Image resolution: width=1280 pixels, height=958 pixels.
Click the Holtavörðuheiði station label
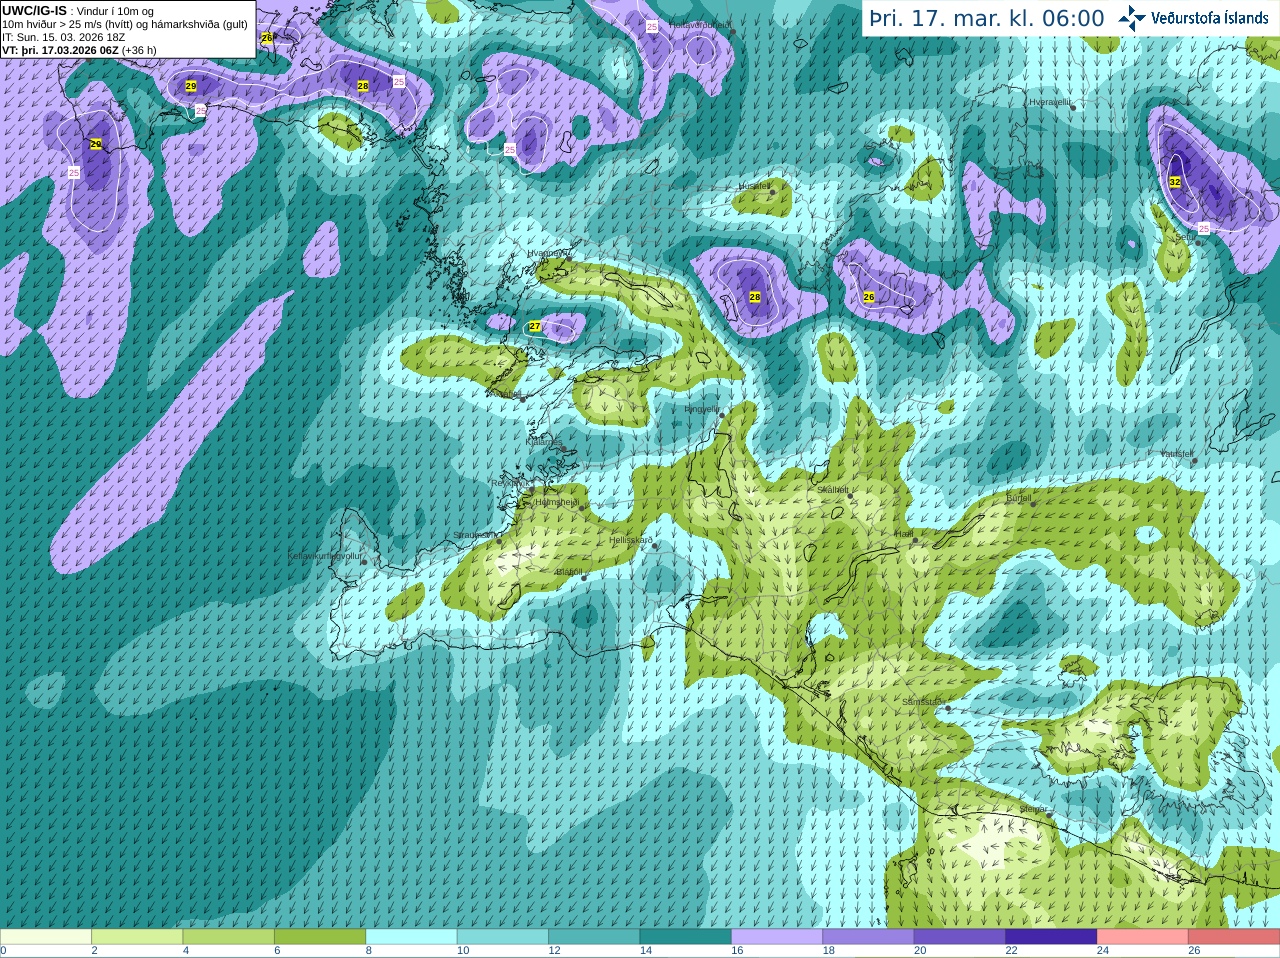[x=701, y=24]
